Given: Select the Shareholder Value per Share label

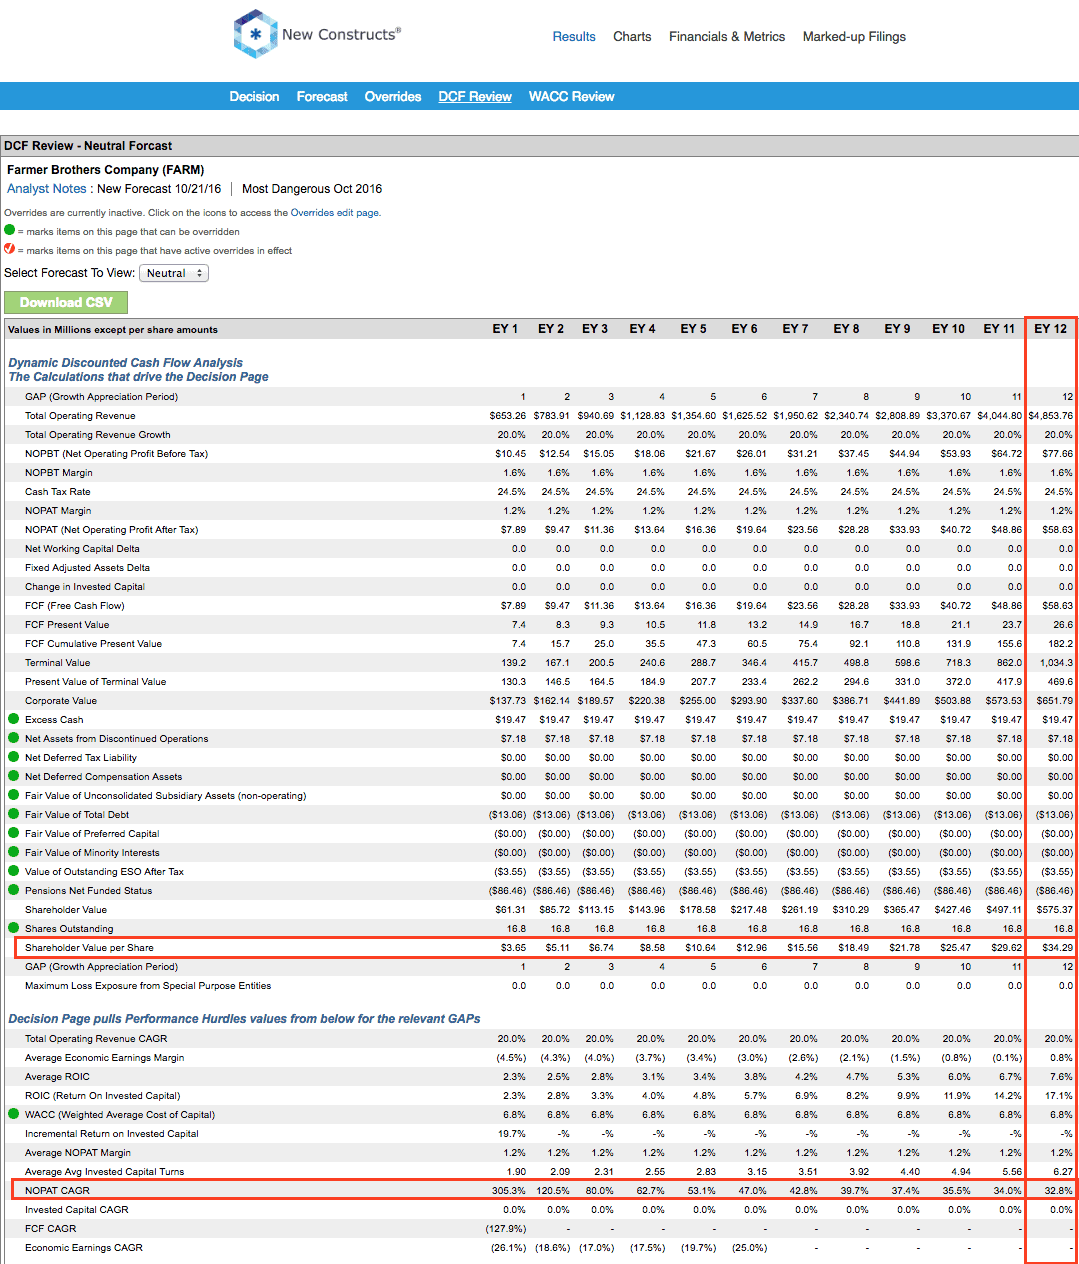Looking at the screenshot, I should click(x=89, y=948).
